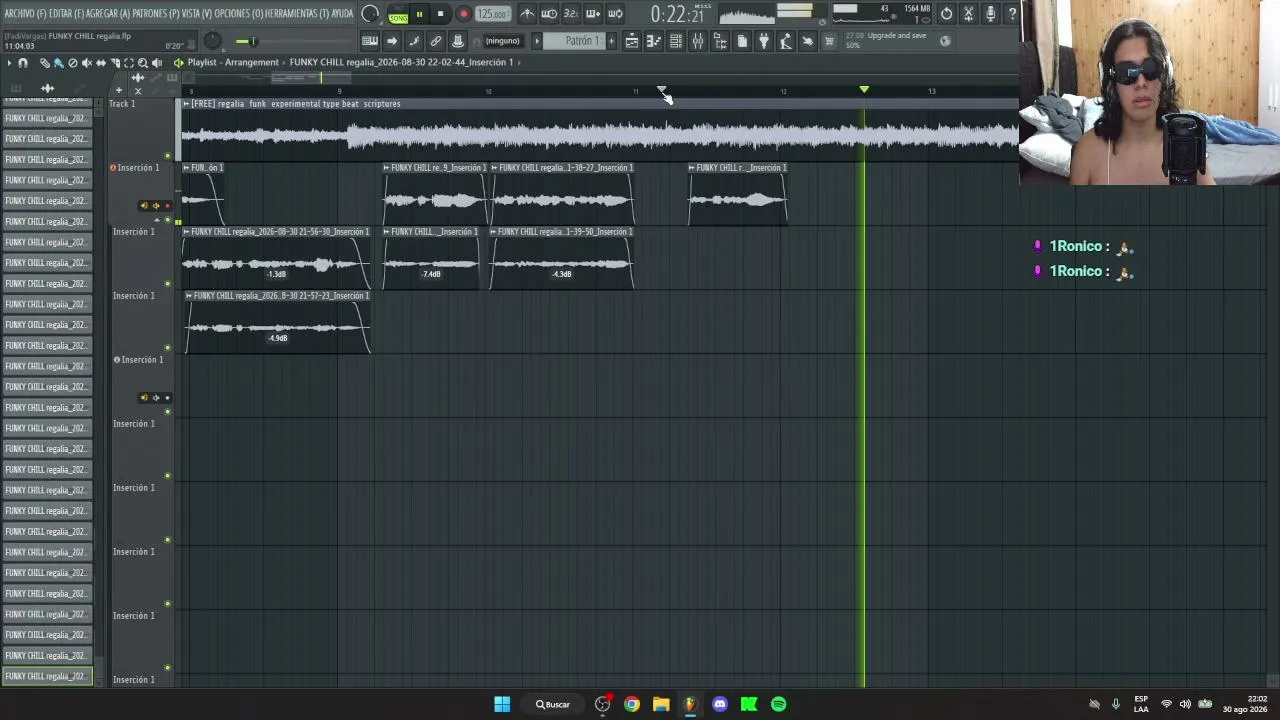Toggle the link-to-controller chain icon
The height and width of the screenshot is (720, 1280).
tap(436, 41)
